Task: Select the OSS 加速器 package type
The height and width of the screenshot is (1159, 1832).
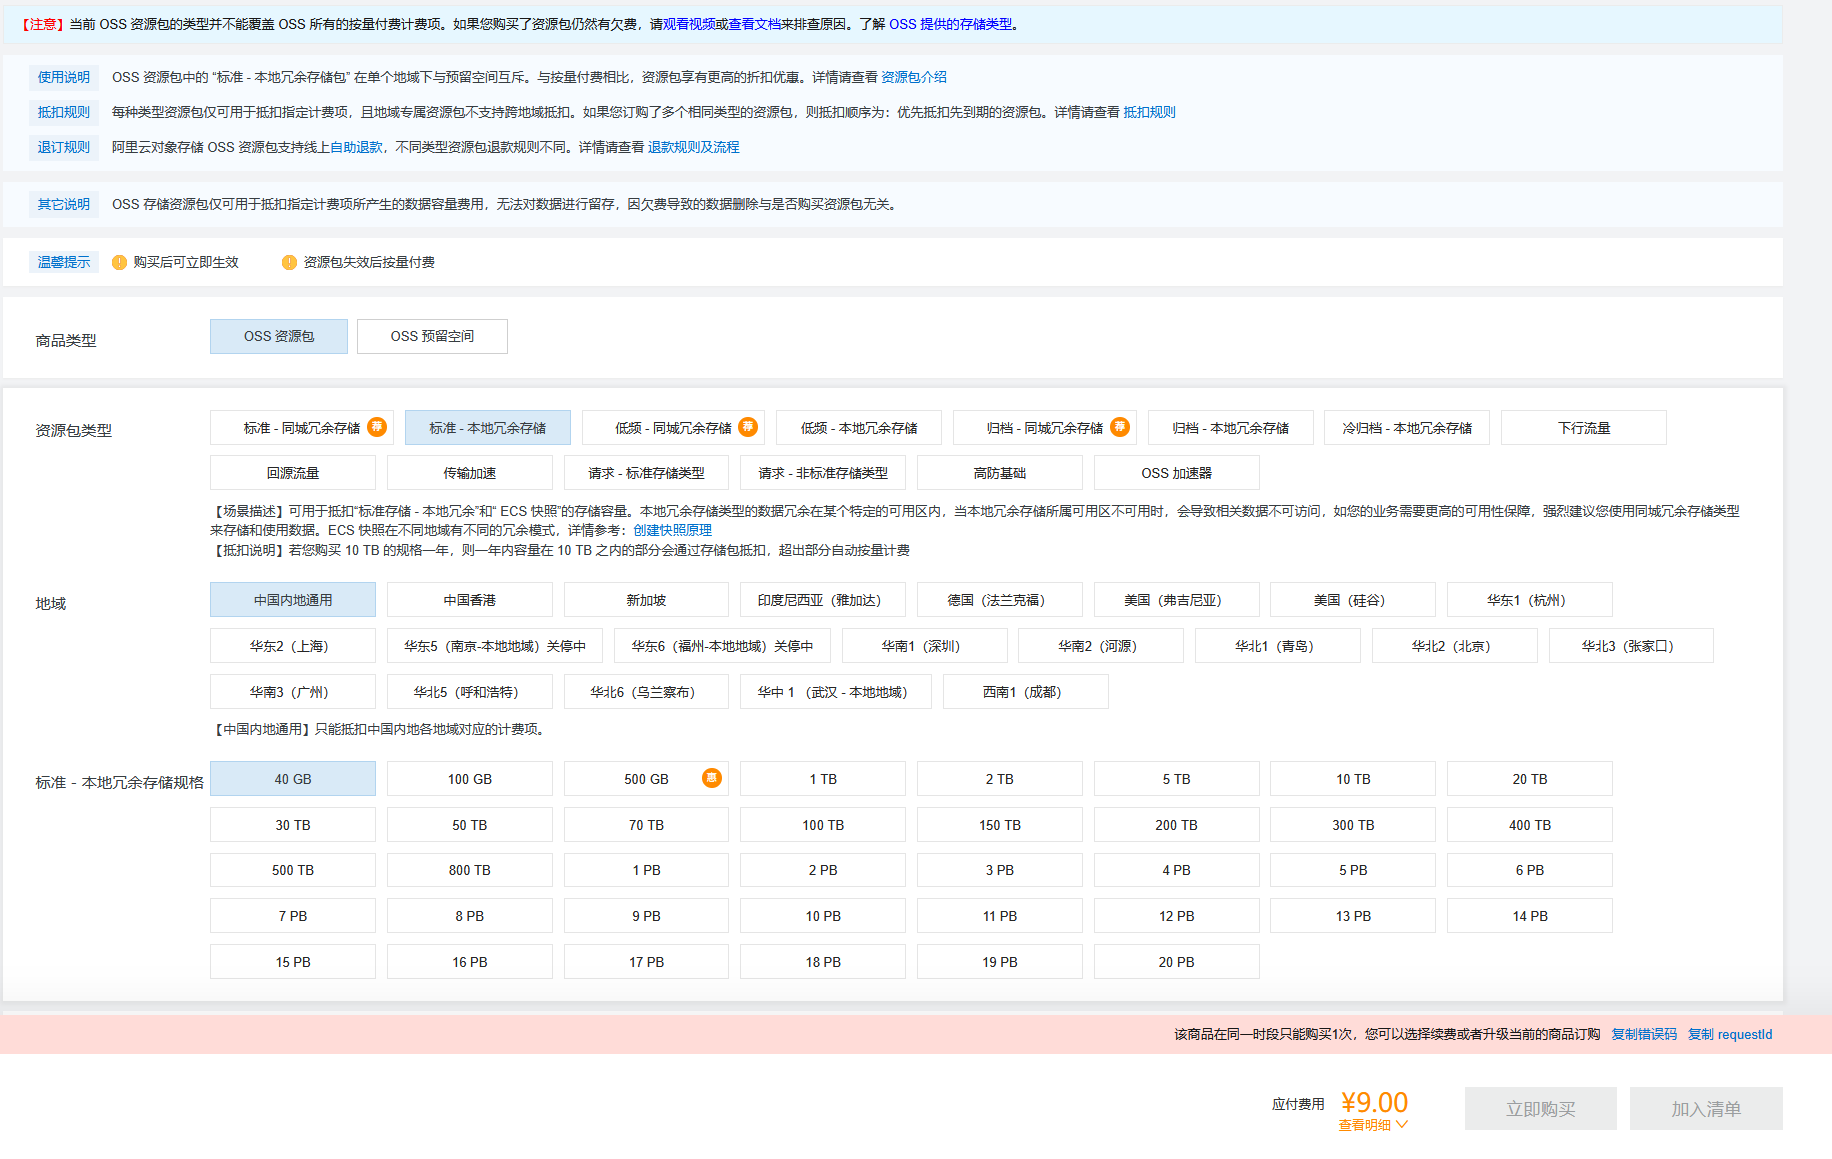Action: 1176,473
